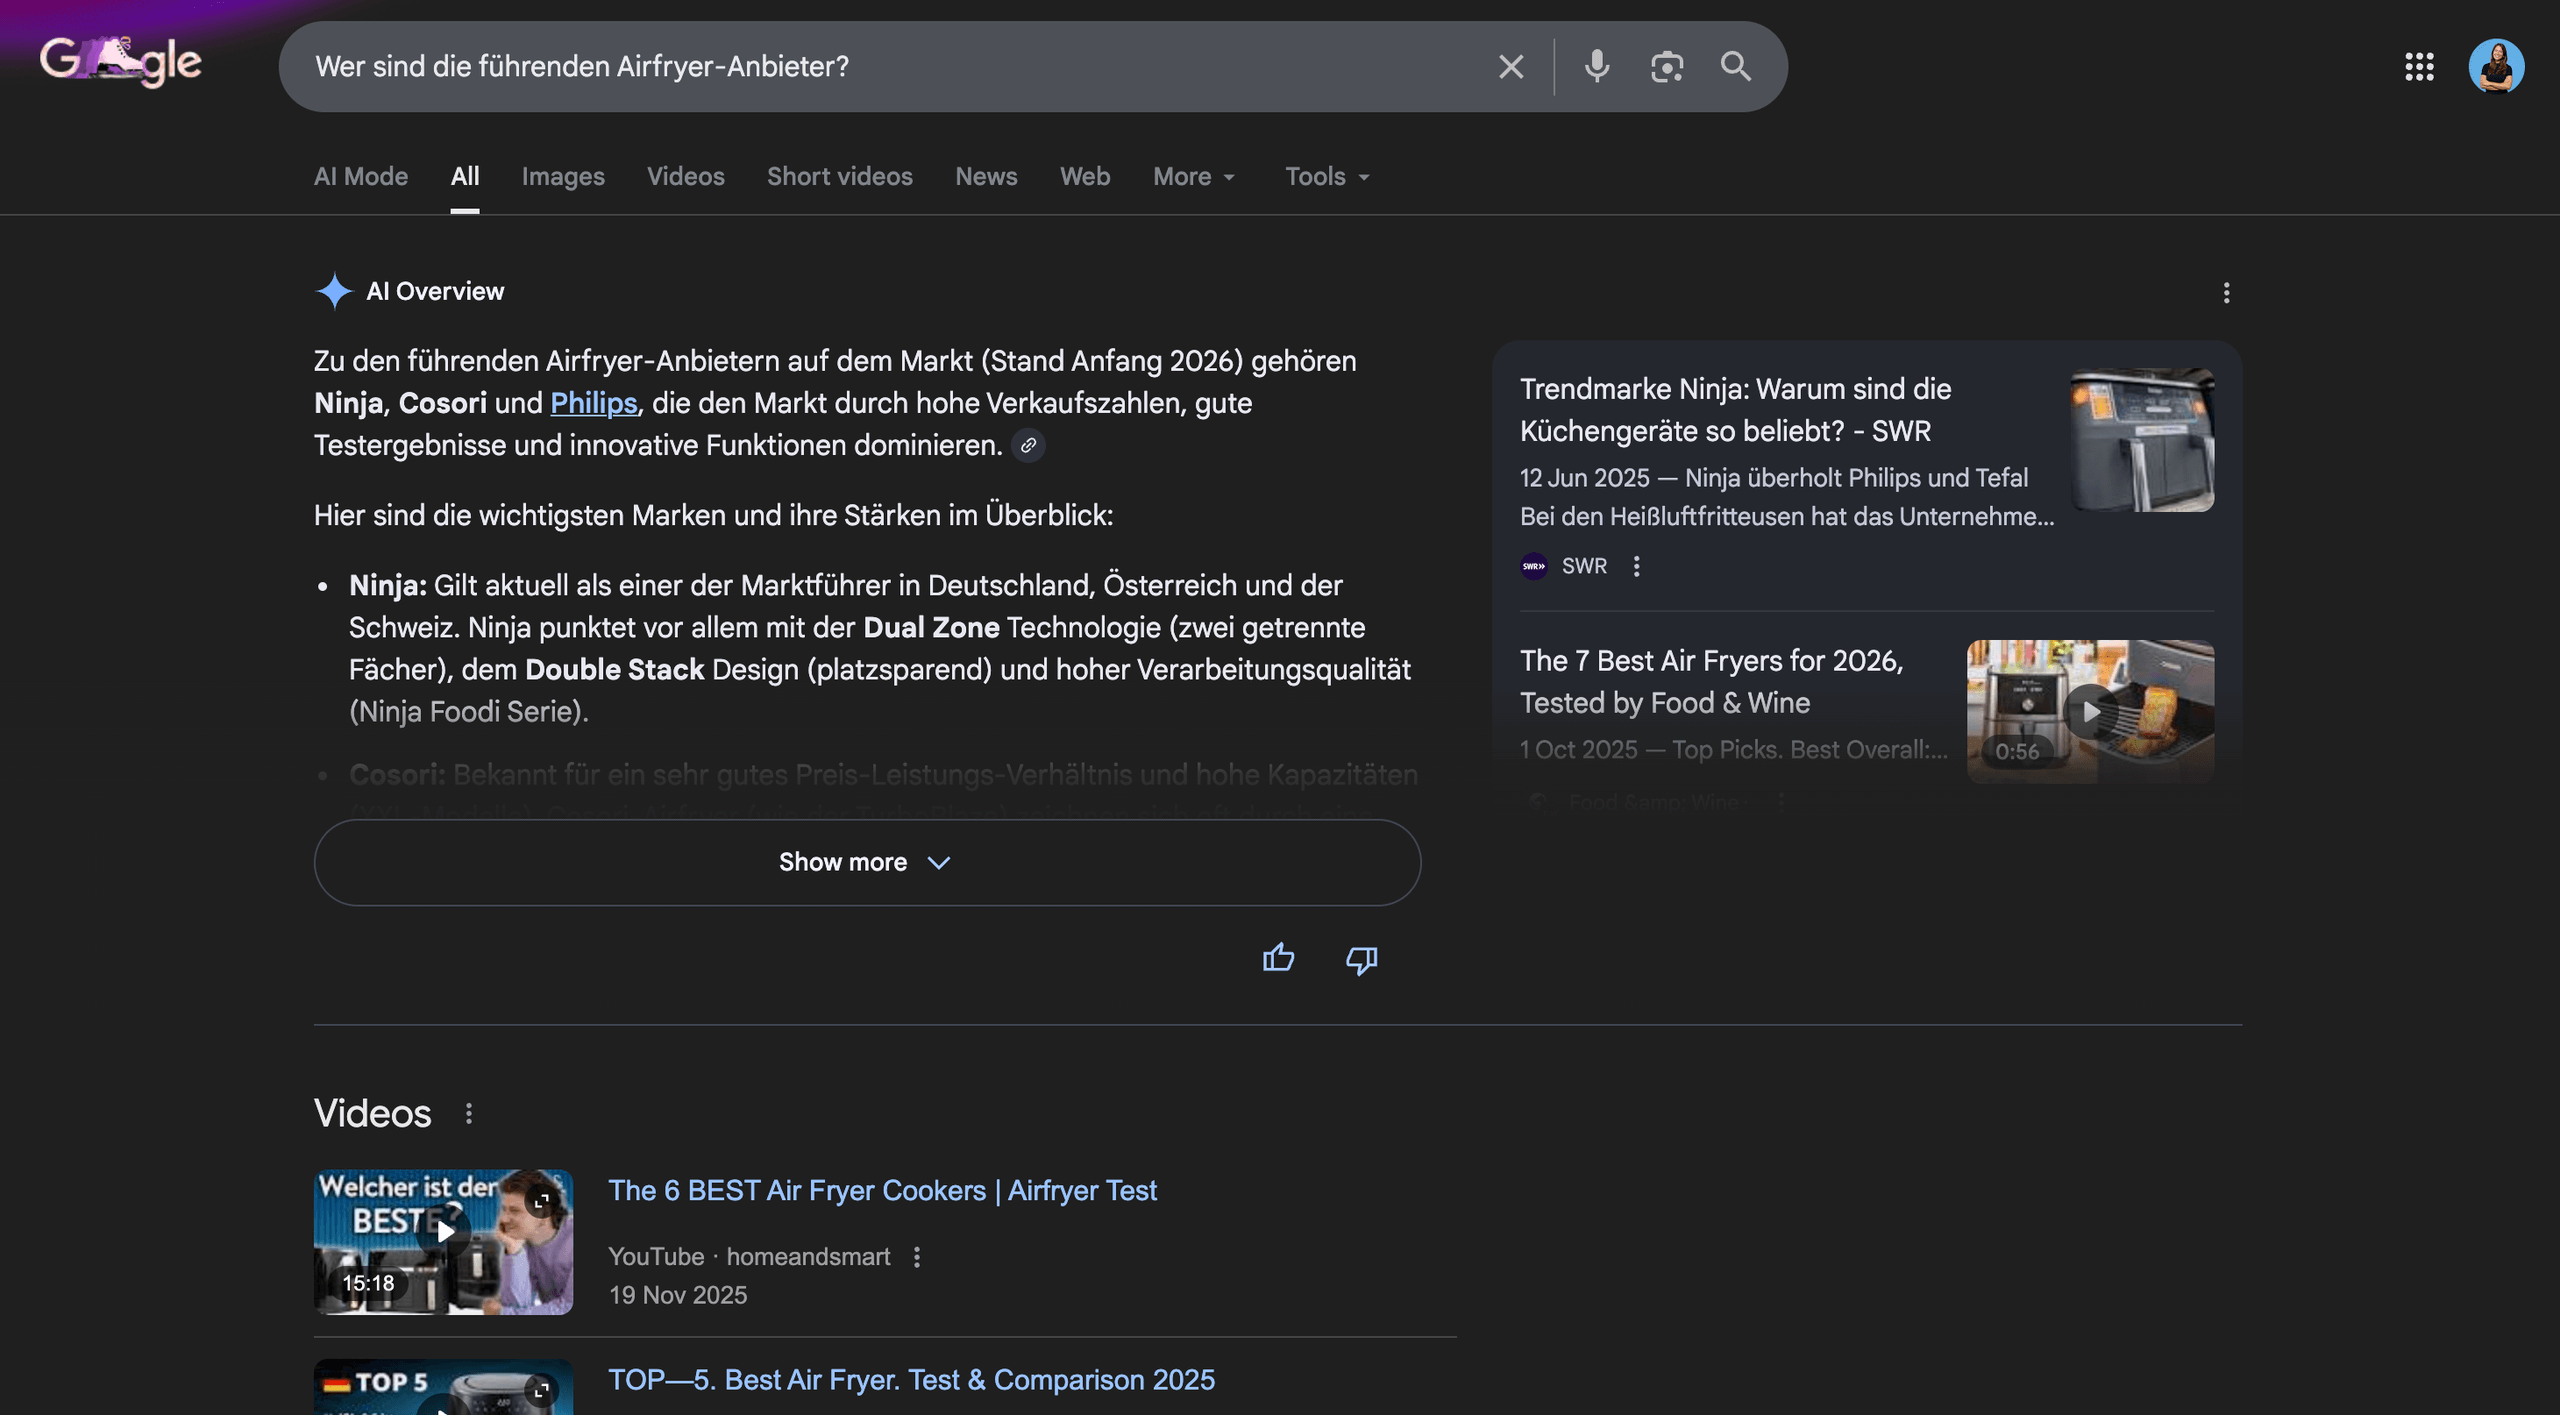Switch to AI Mode tab
This screenshot has width=2560, height=1415.
pyautogui.click(x=361, y=177)
